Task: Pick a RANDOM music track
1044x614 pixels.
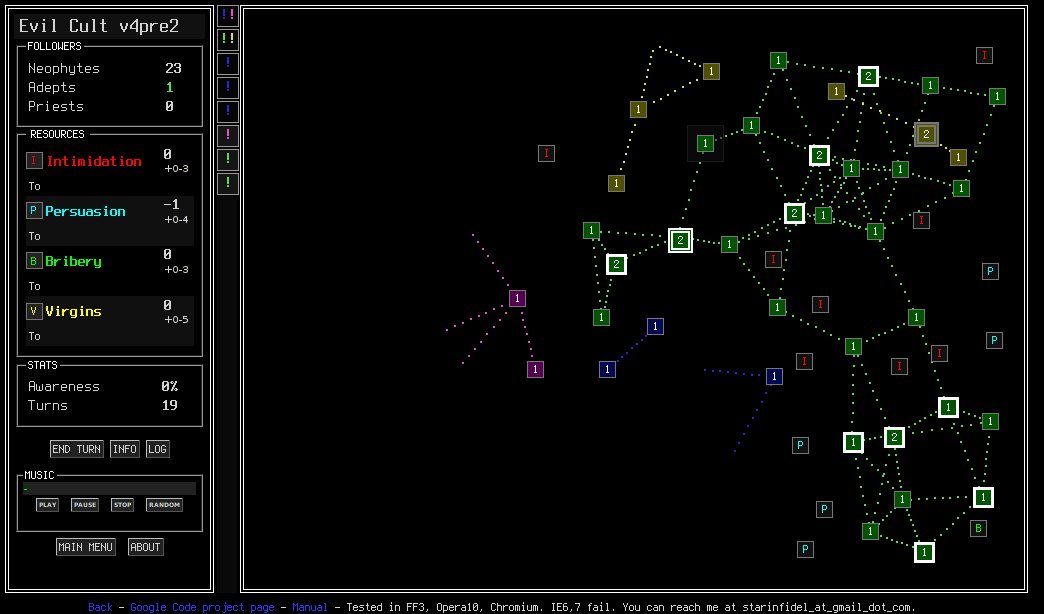Action: pos(164,505)
